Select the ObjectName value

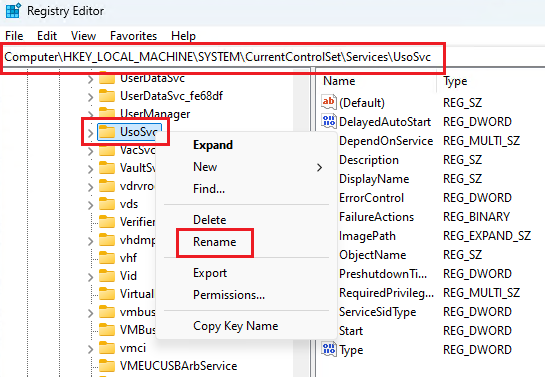pyautogui.click(x=373, y=255)
